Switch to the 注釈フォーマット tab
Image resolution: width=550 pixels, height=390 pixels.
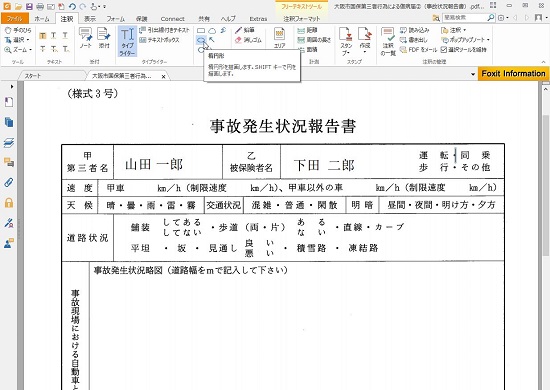tap(302, 19)
